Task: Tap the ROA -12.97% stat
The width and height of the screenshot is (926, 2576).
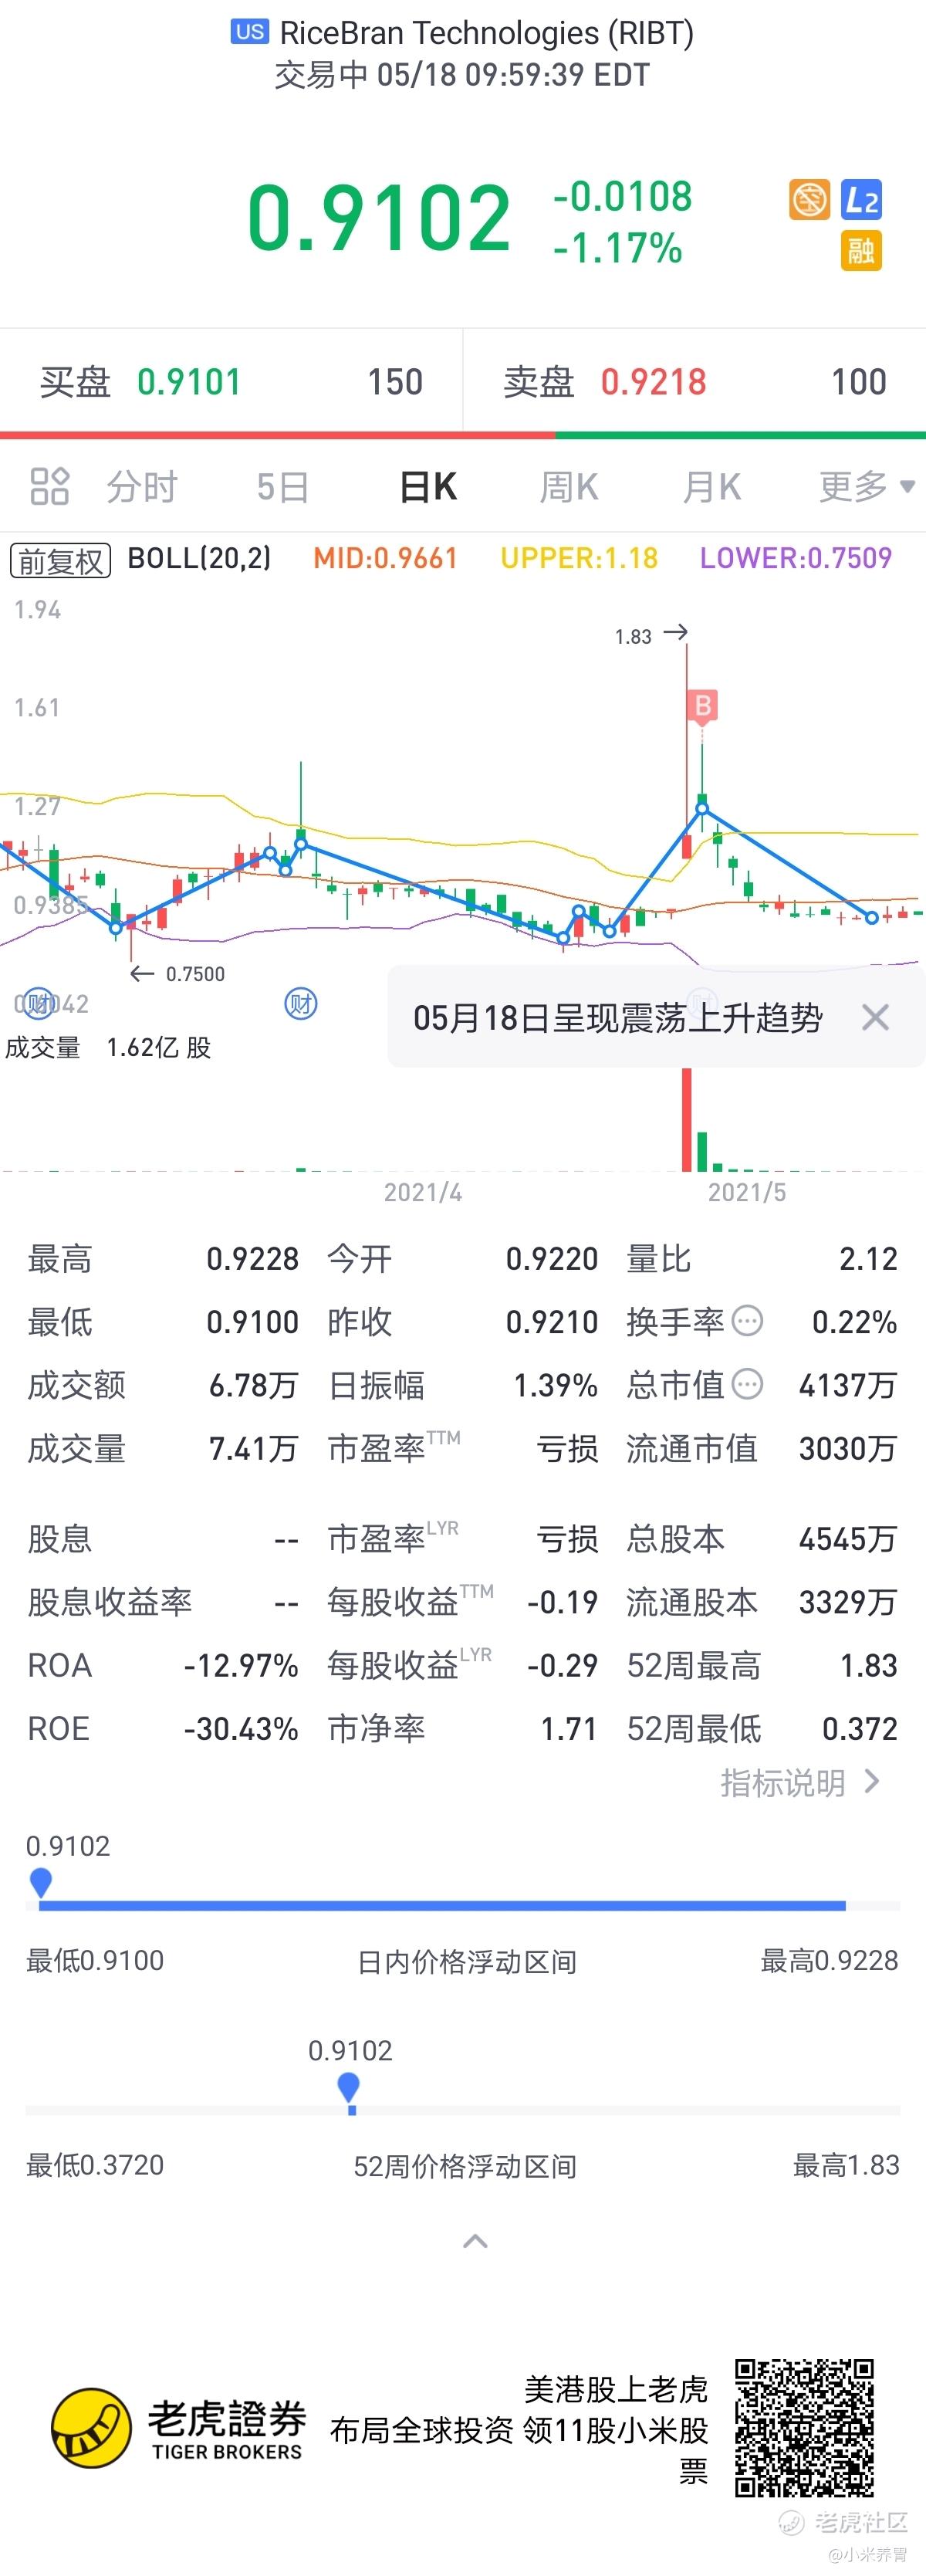Action: tap(163, 1665)
